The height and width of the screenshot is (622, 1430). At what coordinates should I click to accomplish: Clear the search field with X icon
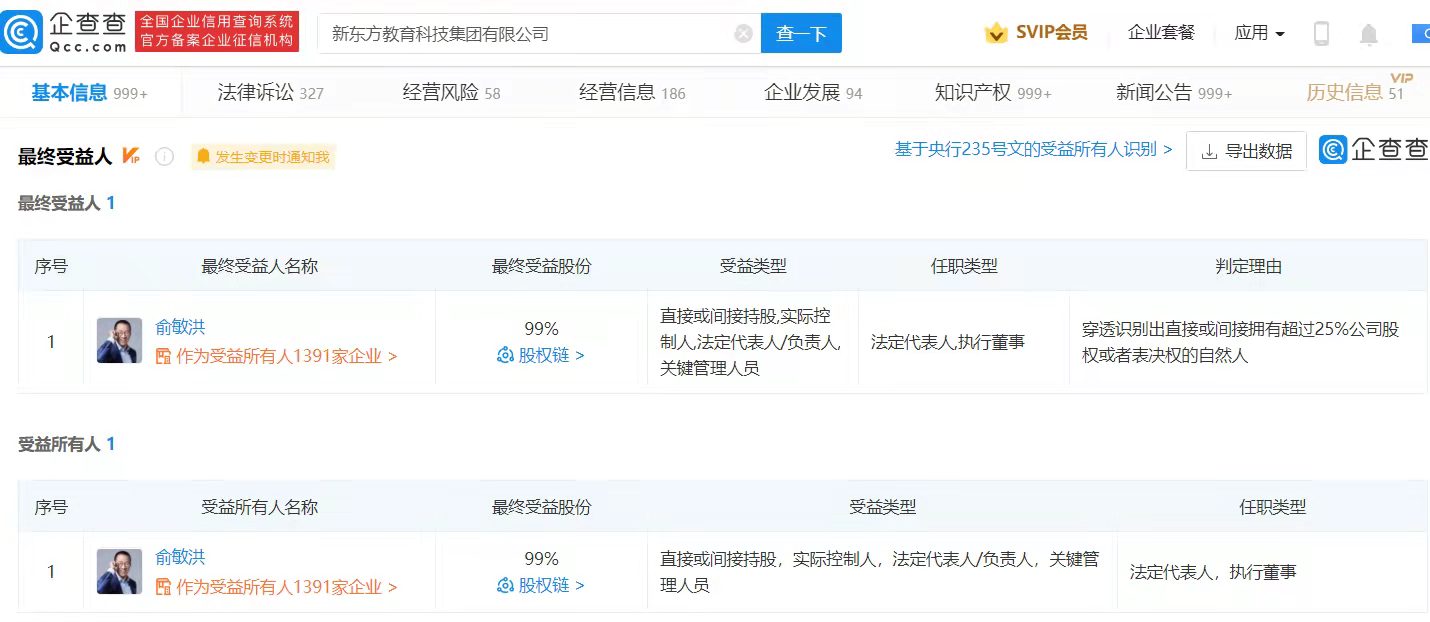[743, 33]
